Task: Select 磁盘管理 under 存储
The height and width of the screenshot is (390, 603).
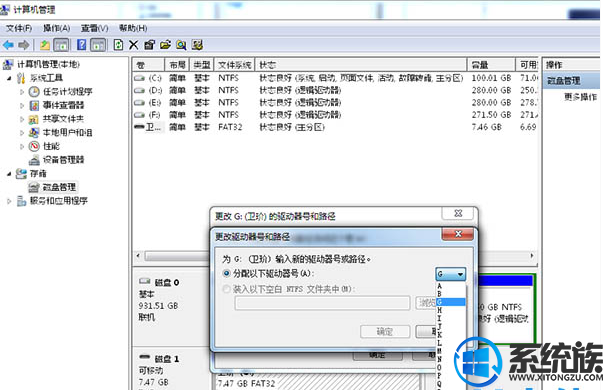Action: point(59,187)
